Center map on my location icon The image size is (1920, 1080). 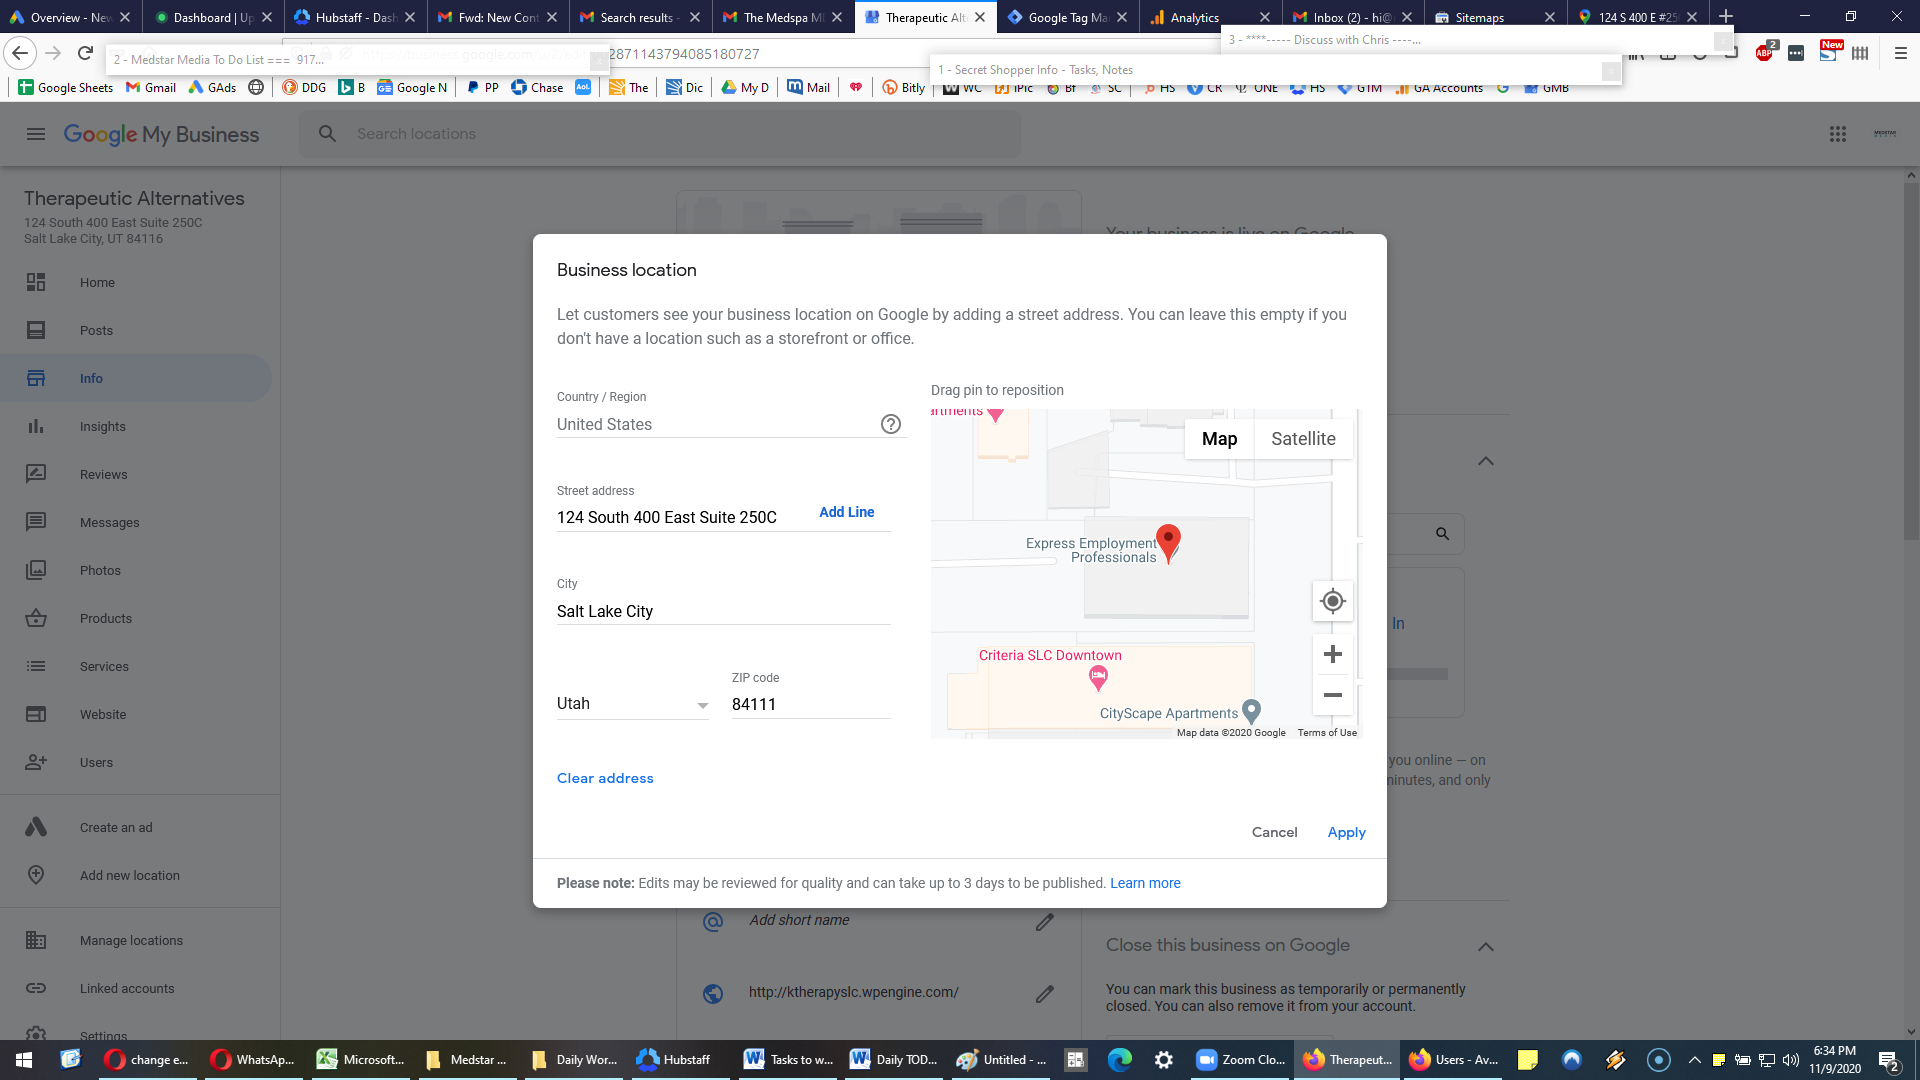tap(1332, 601)
